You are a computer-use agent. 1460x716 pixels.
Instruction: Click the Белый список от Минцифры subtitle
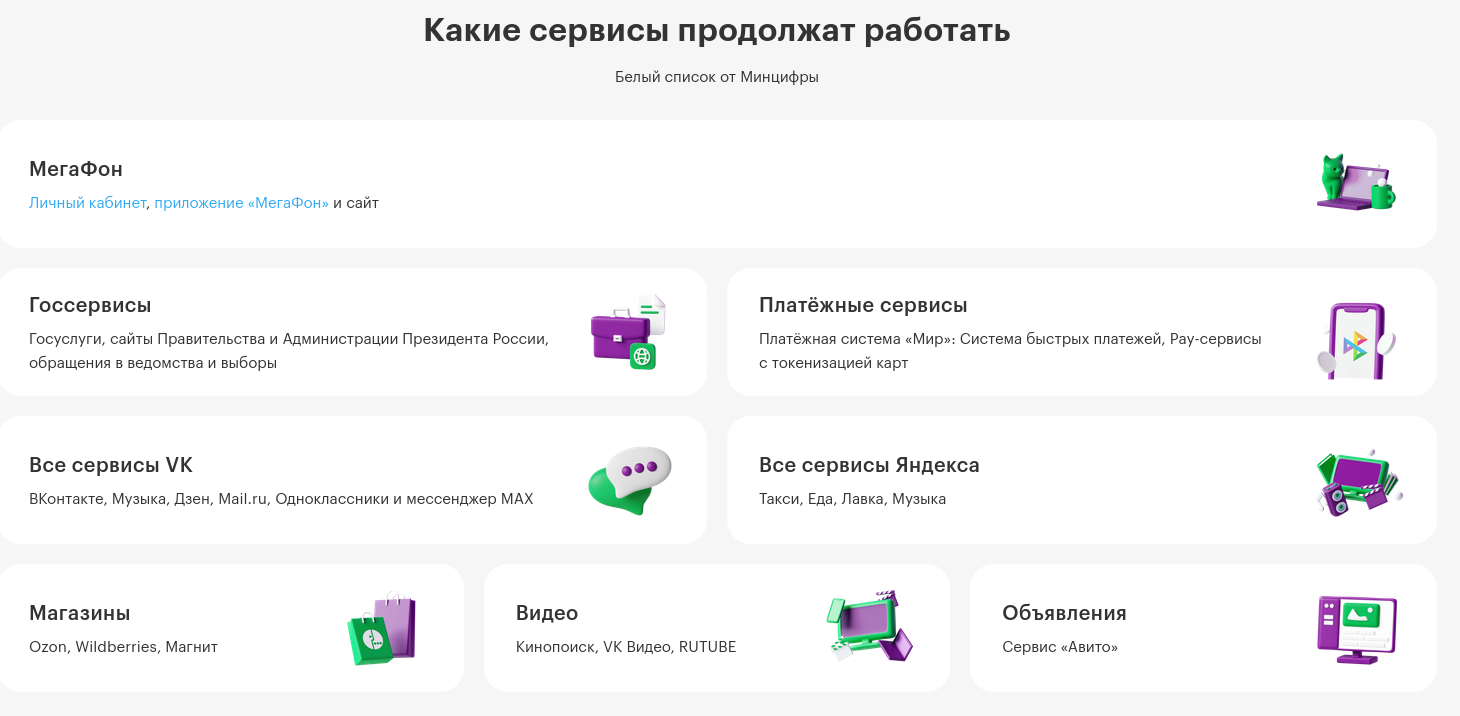(716, 77)
